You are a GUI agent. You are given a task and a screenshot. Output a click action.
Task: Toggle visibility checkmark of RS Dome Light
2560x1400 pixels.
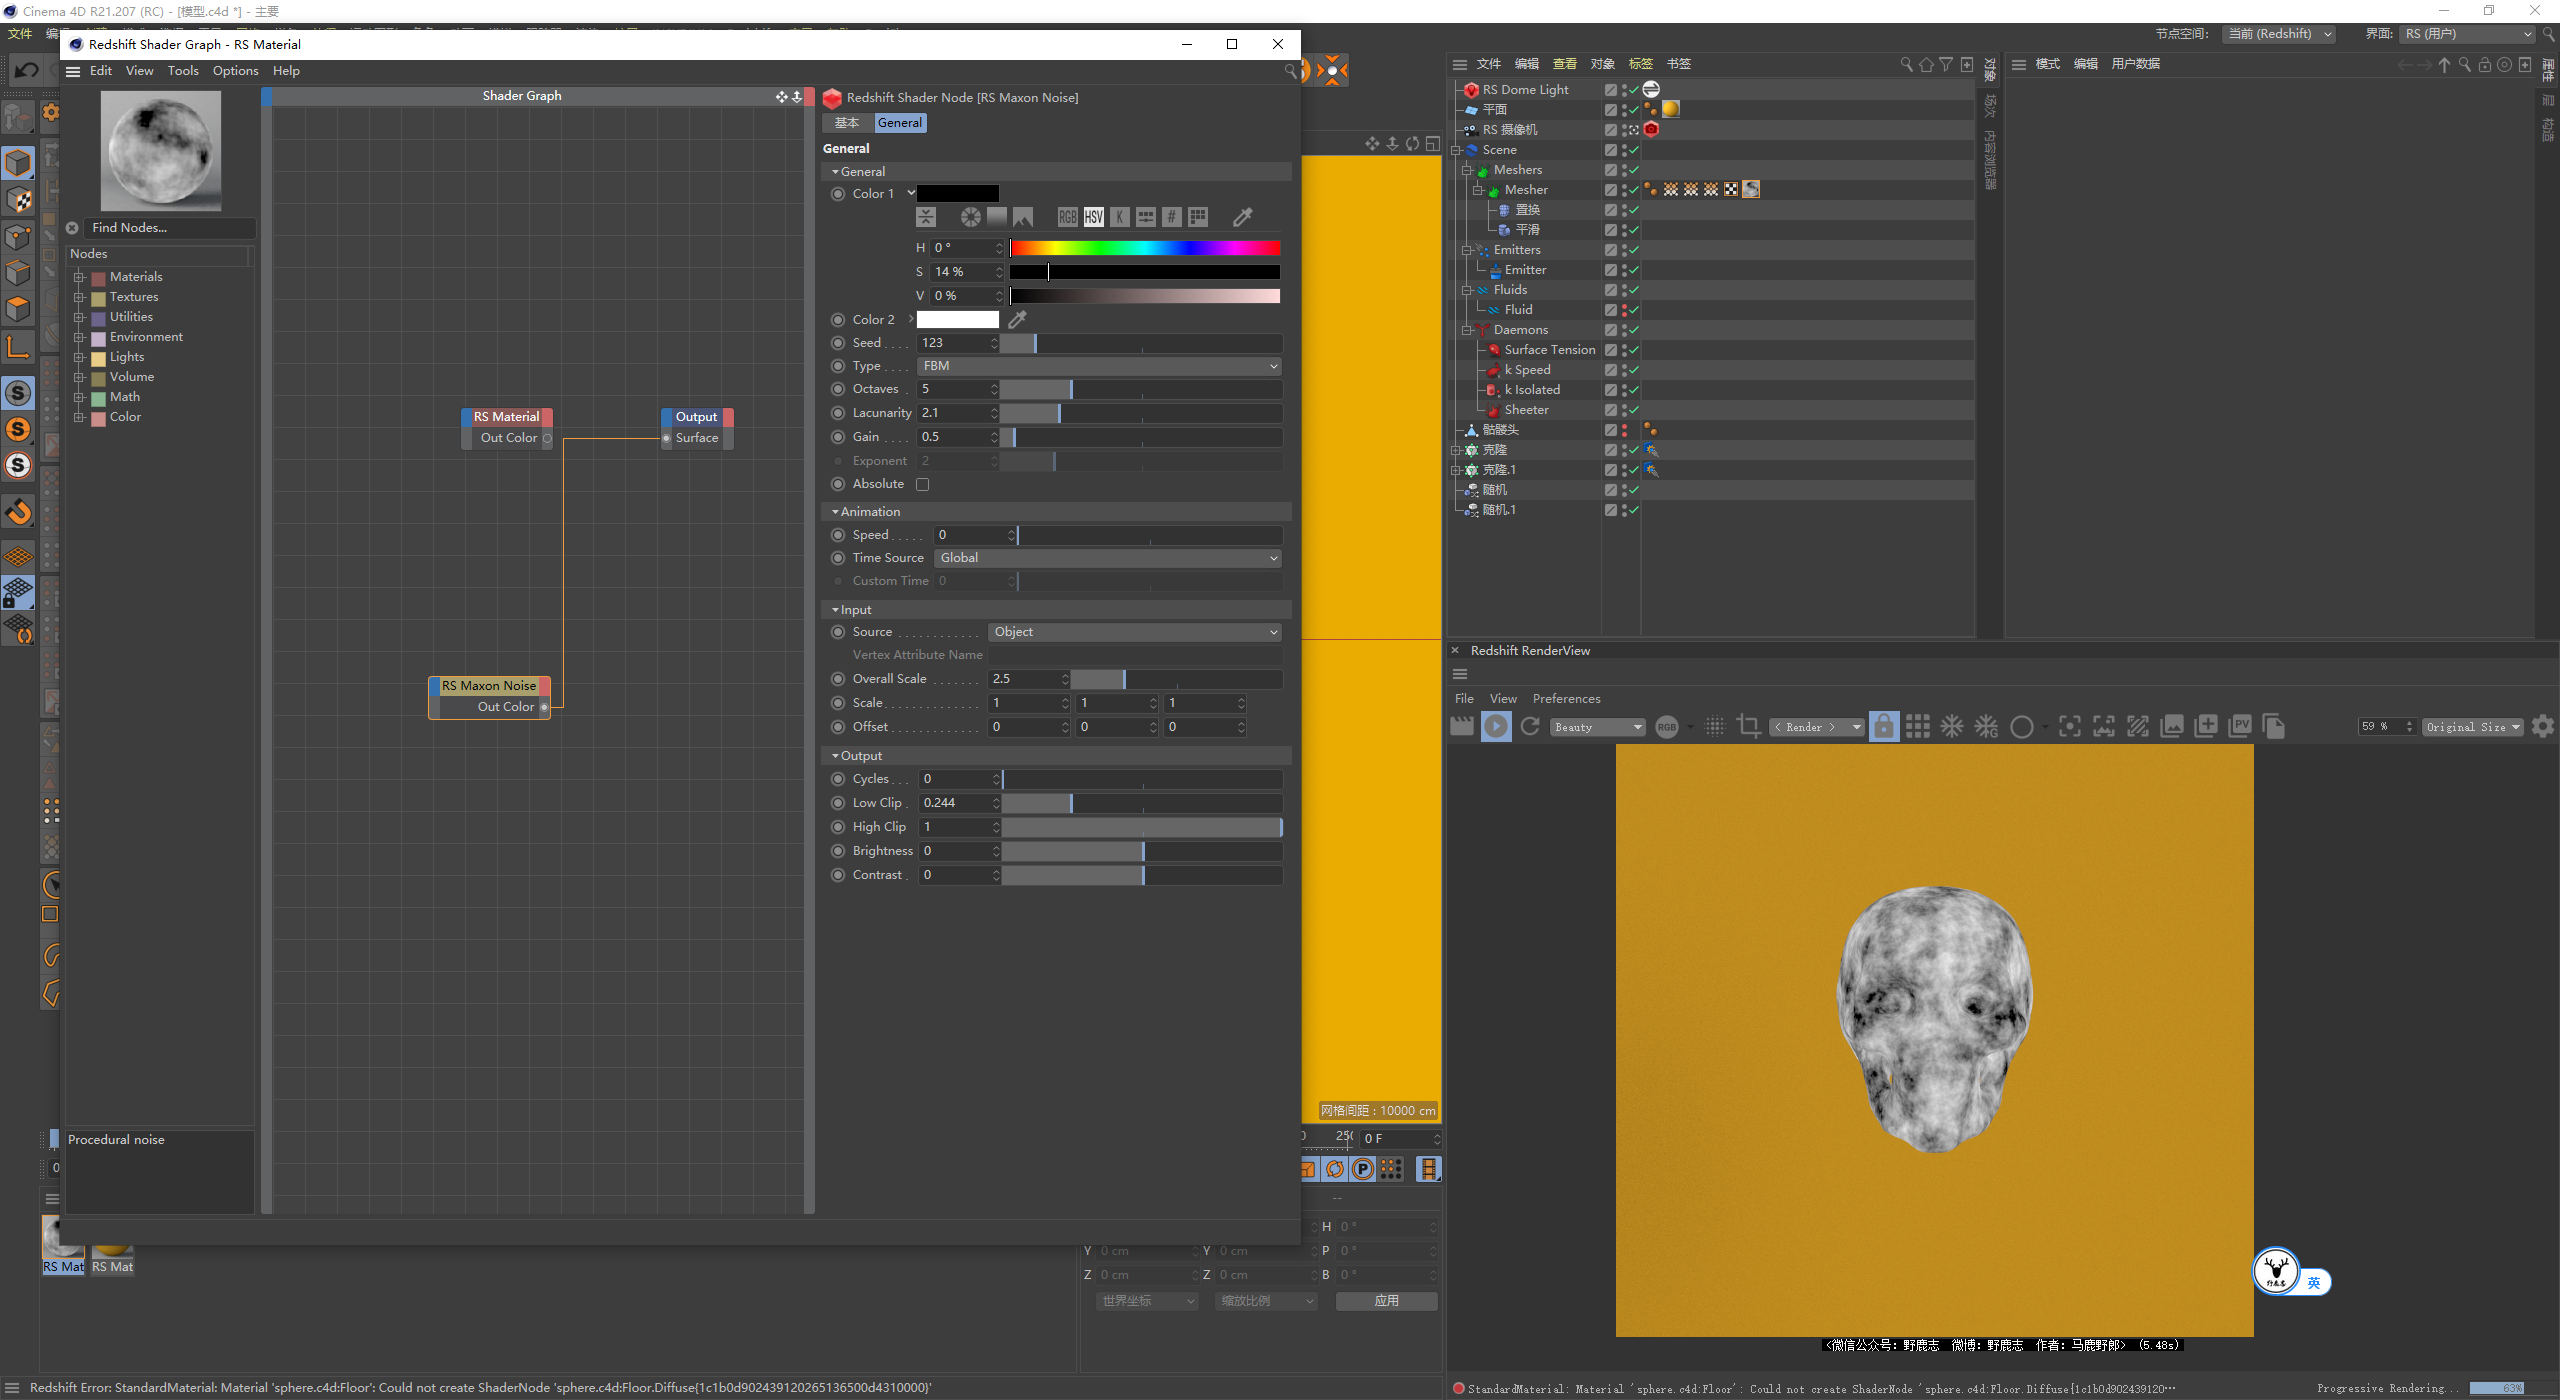click(1634, 90)
